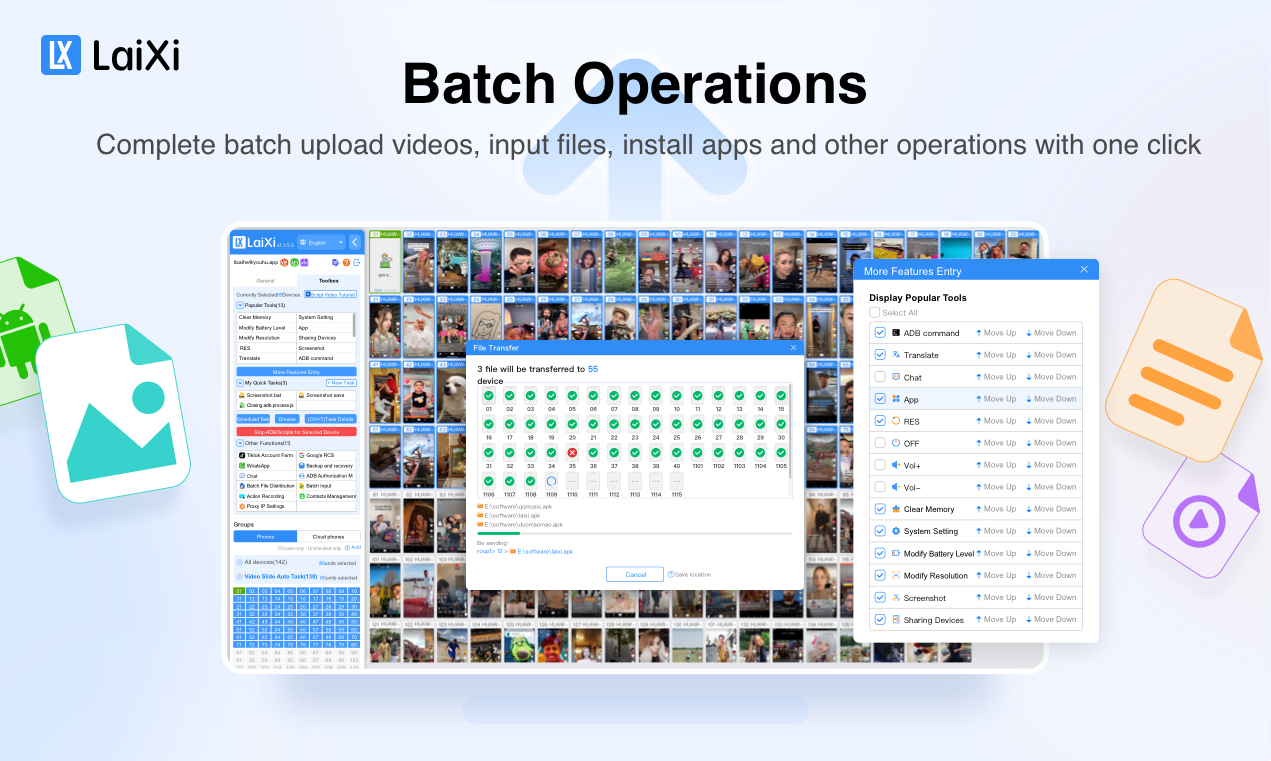Click the Sharing Devices icon
Image resolution: width=1271 pixels, height=761 pixels.
pyautogui.click(x=896, y=620)
